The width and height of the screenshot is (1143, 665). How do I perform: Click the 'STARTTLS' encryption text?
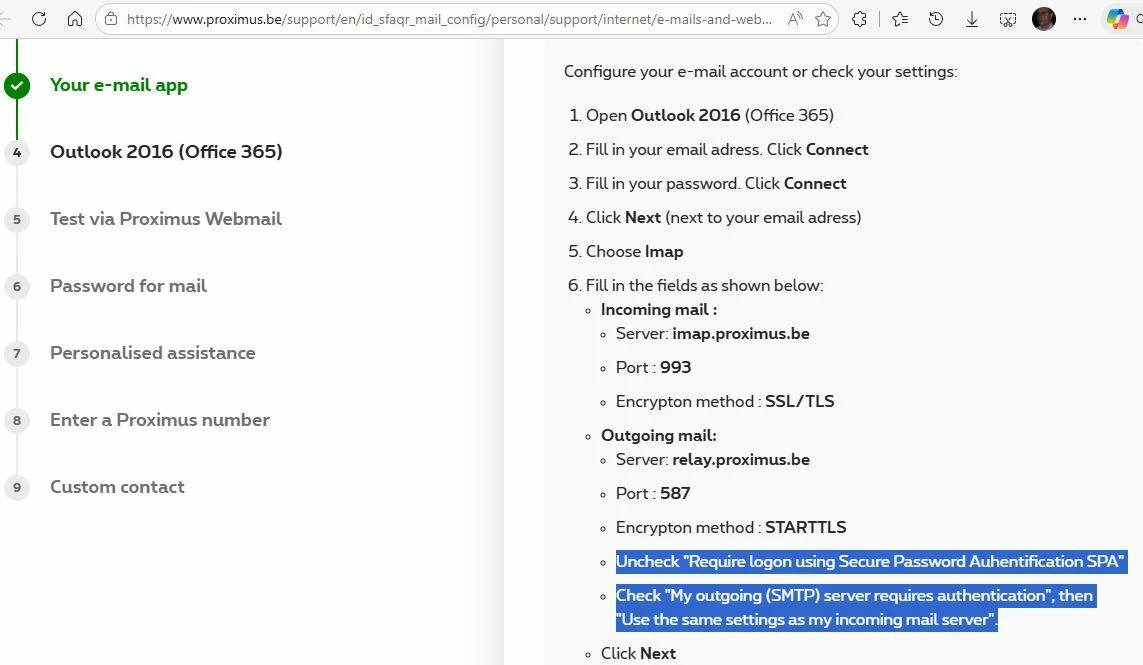pyautogui.click(x=805, y=528)
